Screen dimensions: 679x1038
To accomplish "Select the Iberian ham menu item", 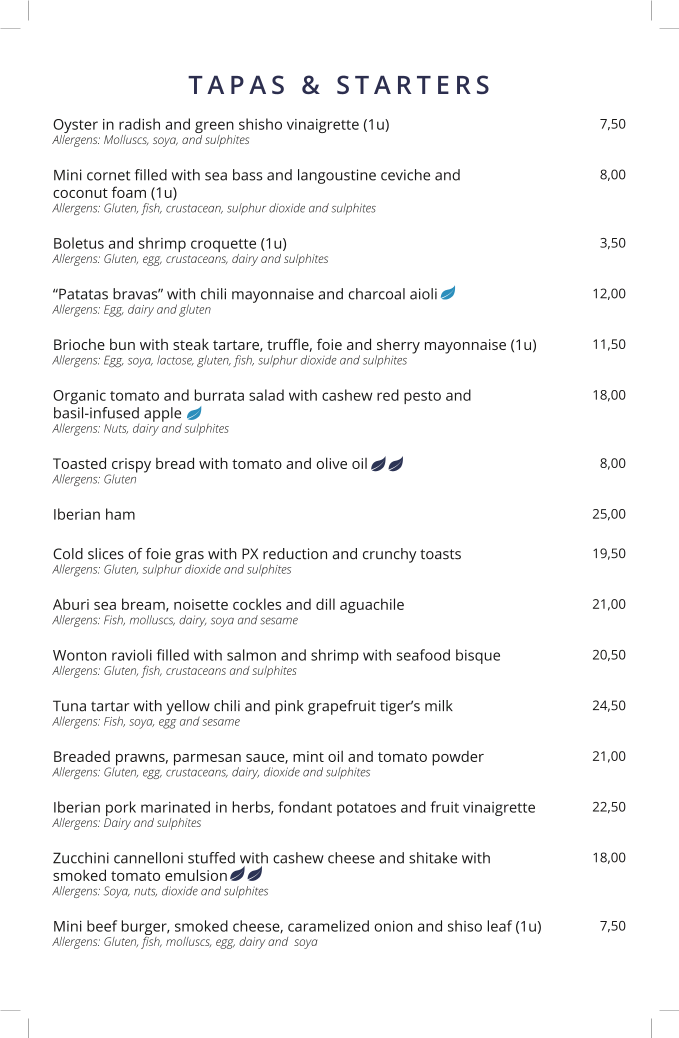I will (94, 514).
